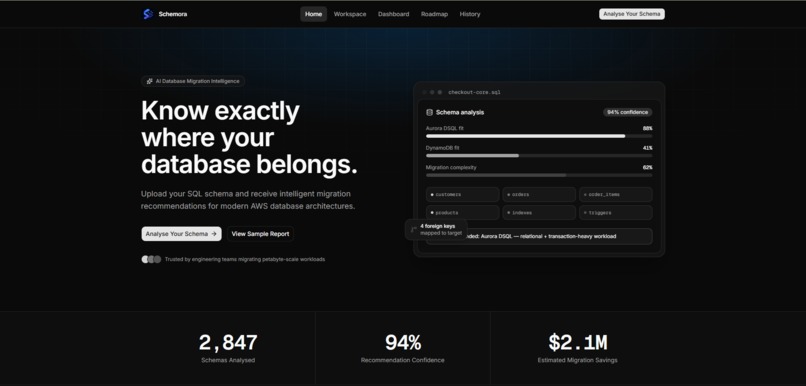
Task: Go to the Workspace nav item
Action: tap(350, 14)
